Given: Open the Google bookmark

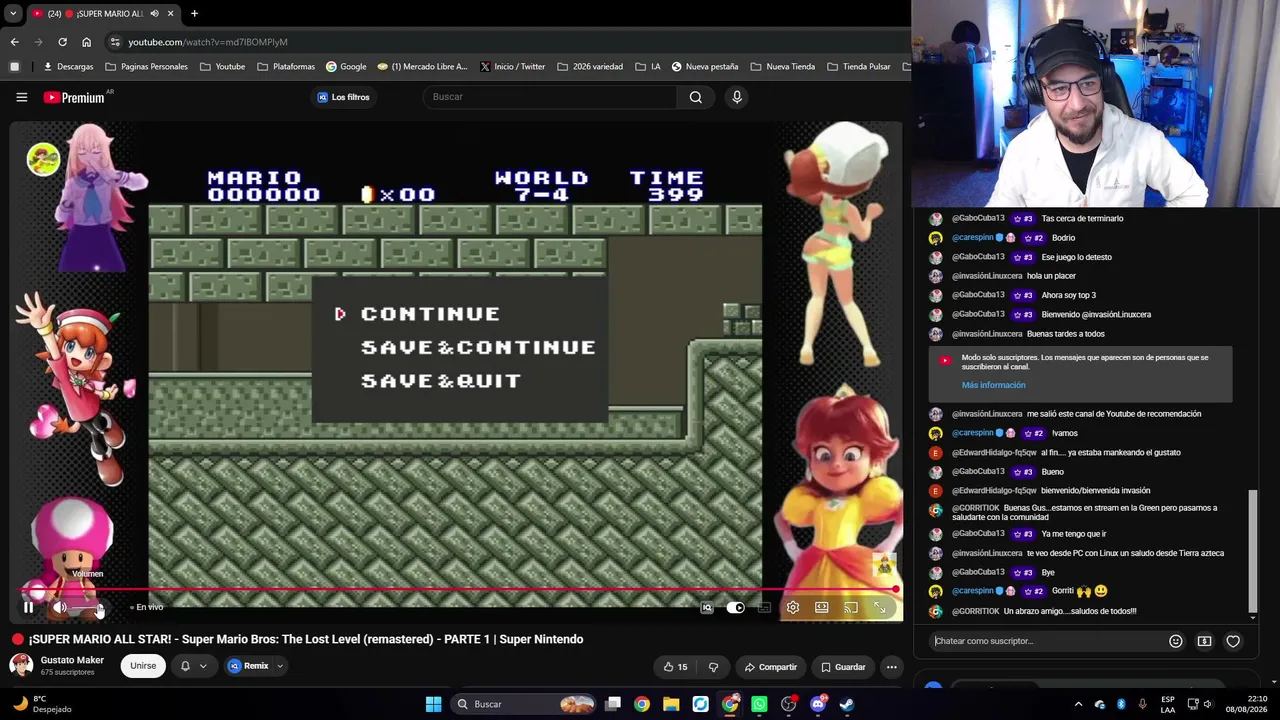Looking at the screenshot, I should (x=346, y=67).
